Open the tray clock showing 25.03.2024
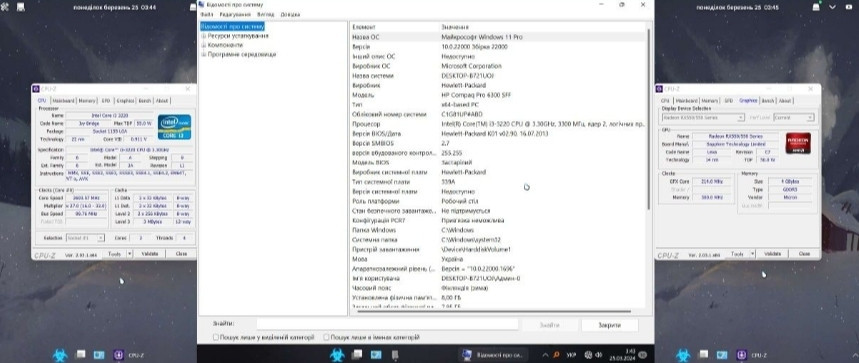Image resolution: width=859 pixels, height=363 pixels. (x=623, y=355)
